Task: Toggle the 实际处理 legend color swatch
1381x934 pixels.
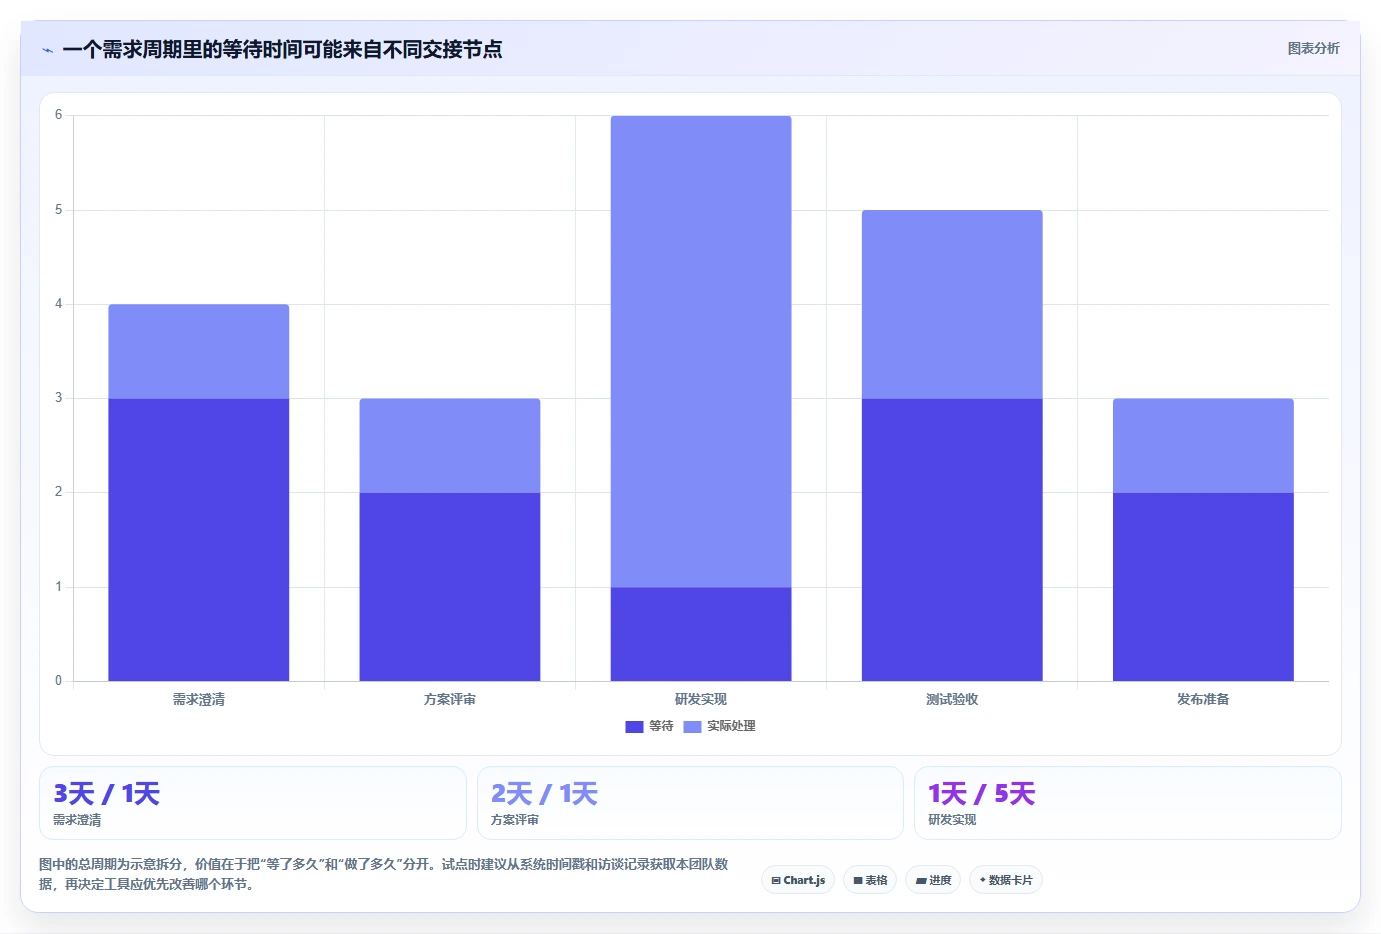Action: (692, 727)
